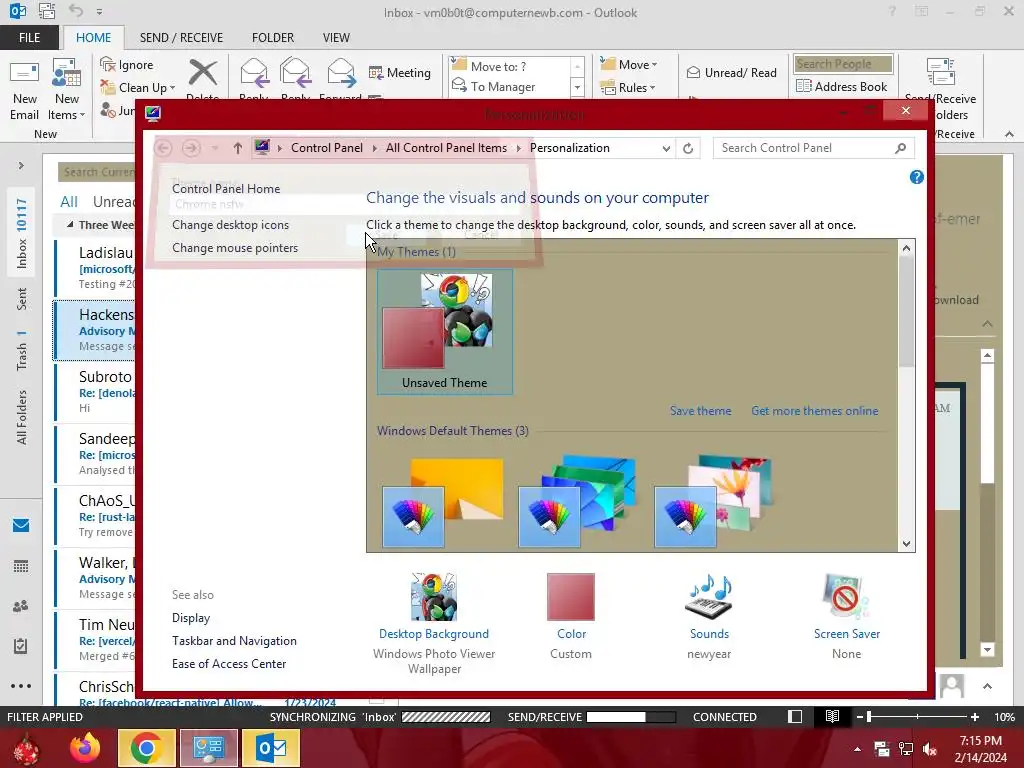The width and height of the screenshot is (1024, 768).
Task: Open Taskbar and Navigation link
Action: (234, 641)
